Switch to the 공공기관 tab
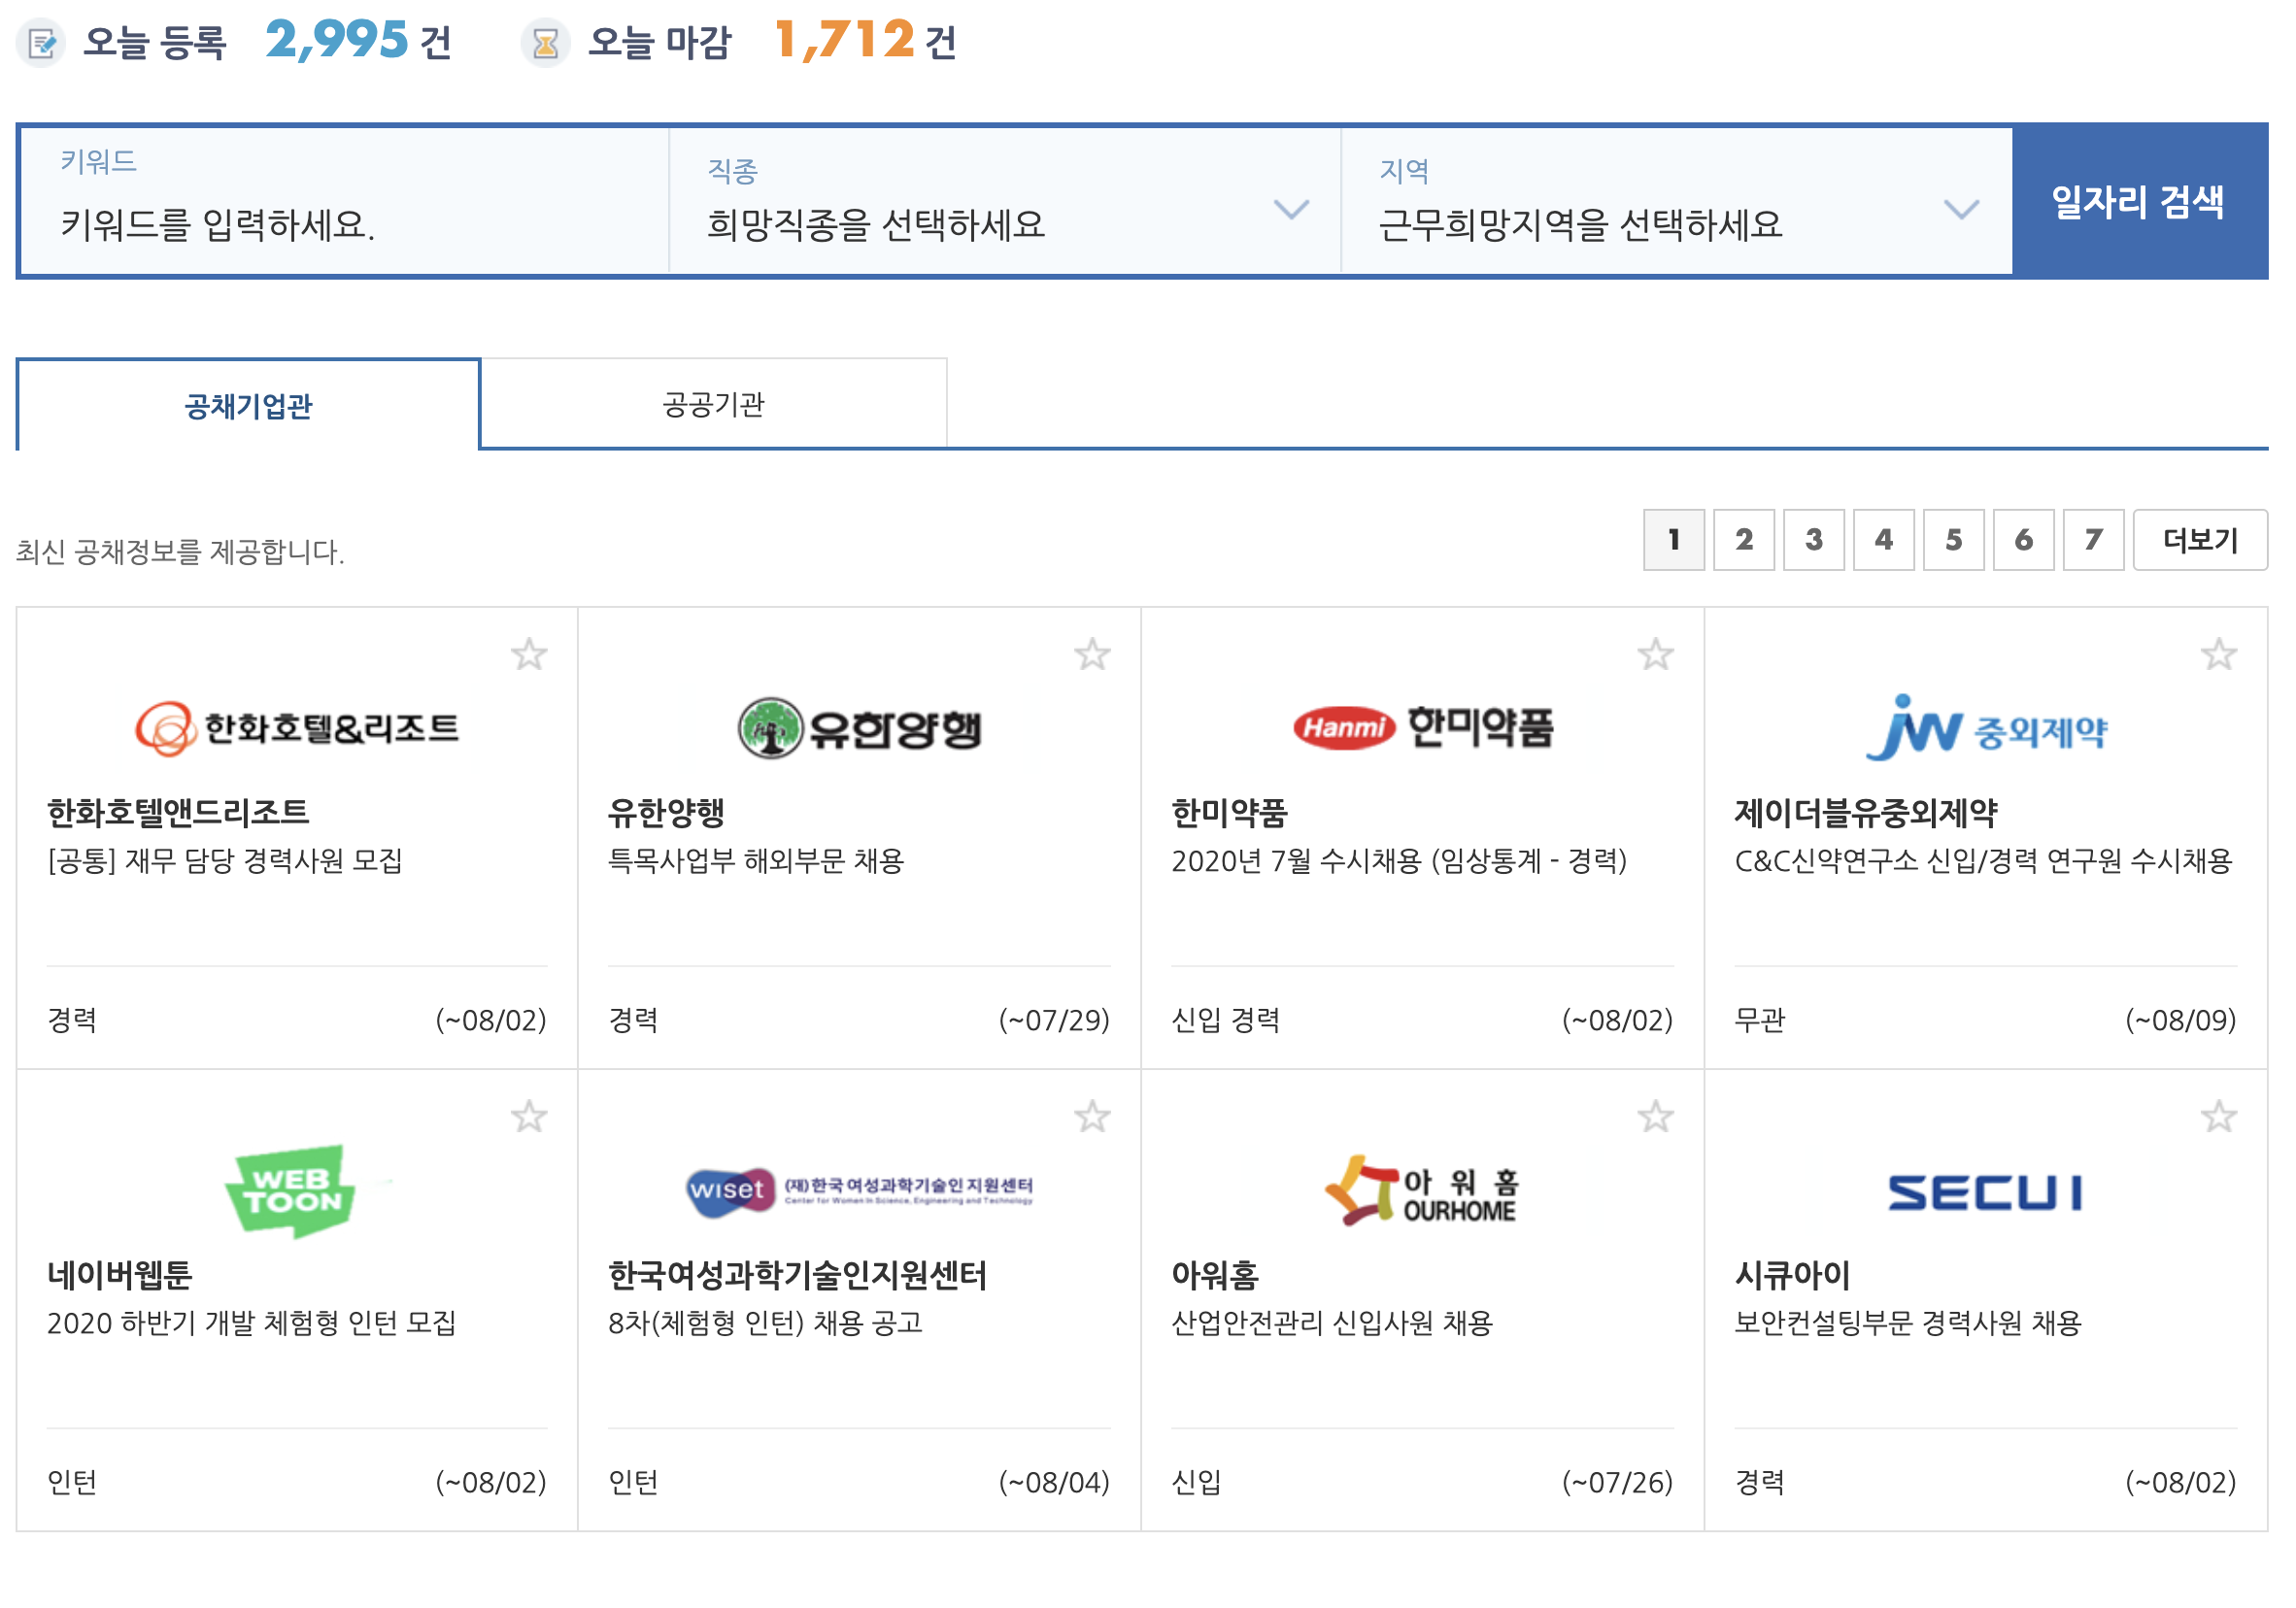The height and width of the screenshot is (1608, 2296). [713, 405]
